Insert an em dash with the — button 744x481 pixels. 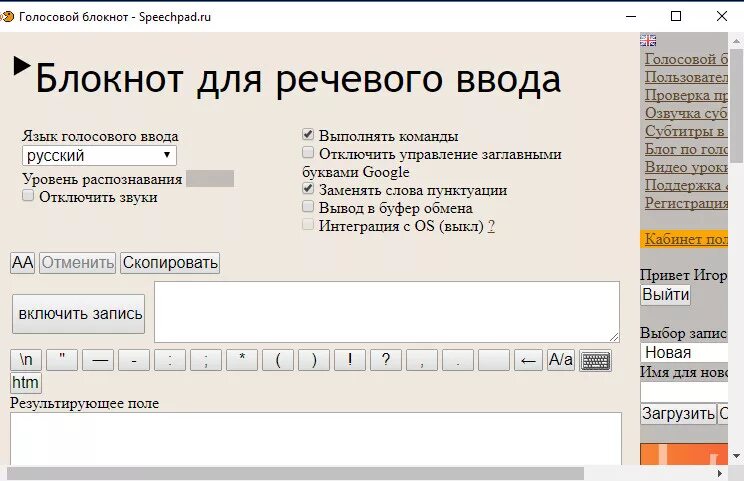pyautogui.click(x=98, y=360)
